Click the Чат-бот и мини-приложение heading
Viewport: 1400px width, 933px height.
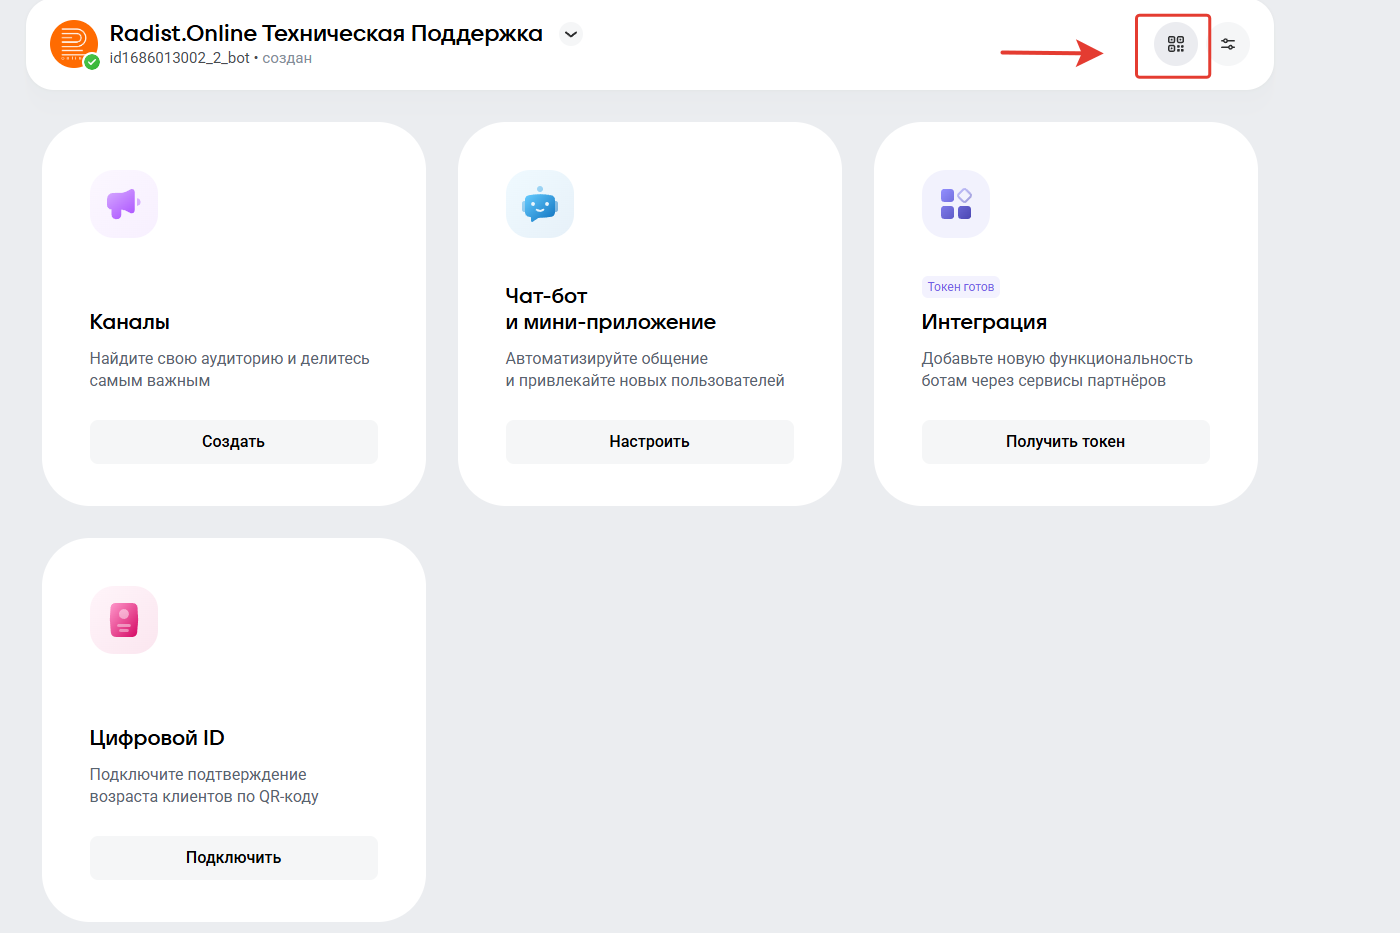610,309
